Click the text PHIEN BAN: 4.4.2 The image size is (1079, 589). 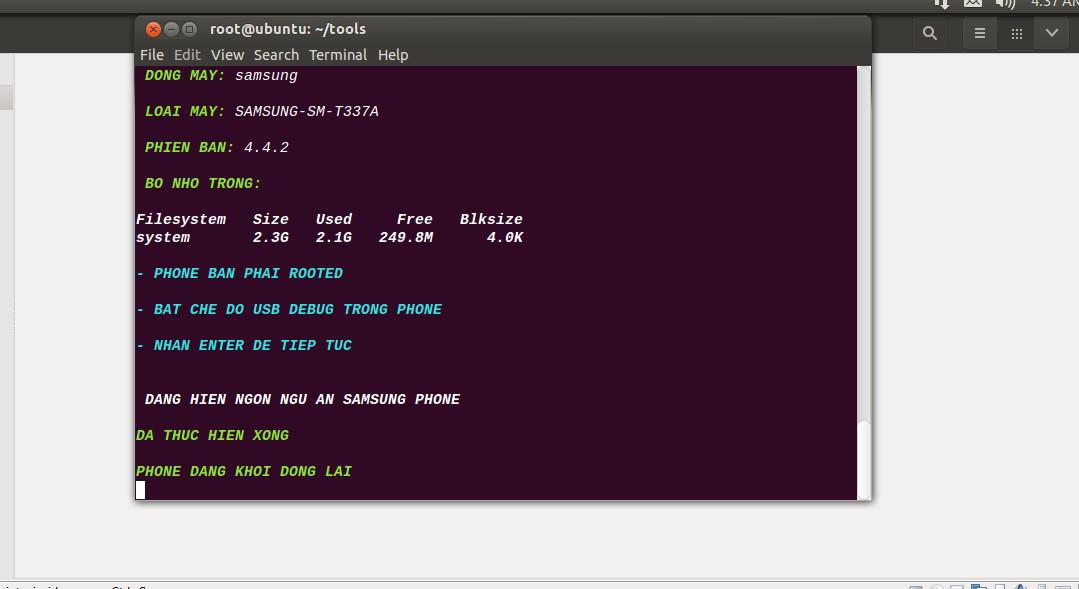[217, 147]
